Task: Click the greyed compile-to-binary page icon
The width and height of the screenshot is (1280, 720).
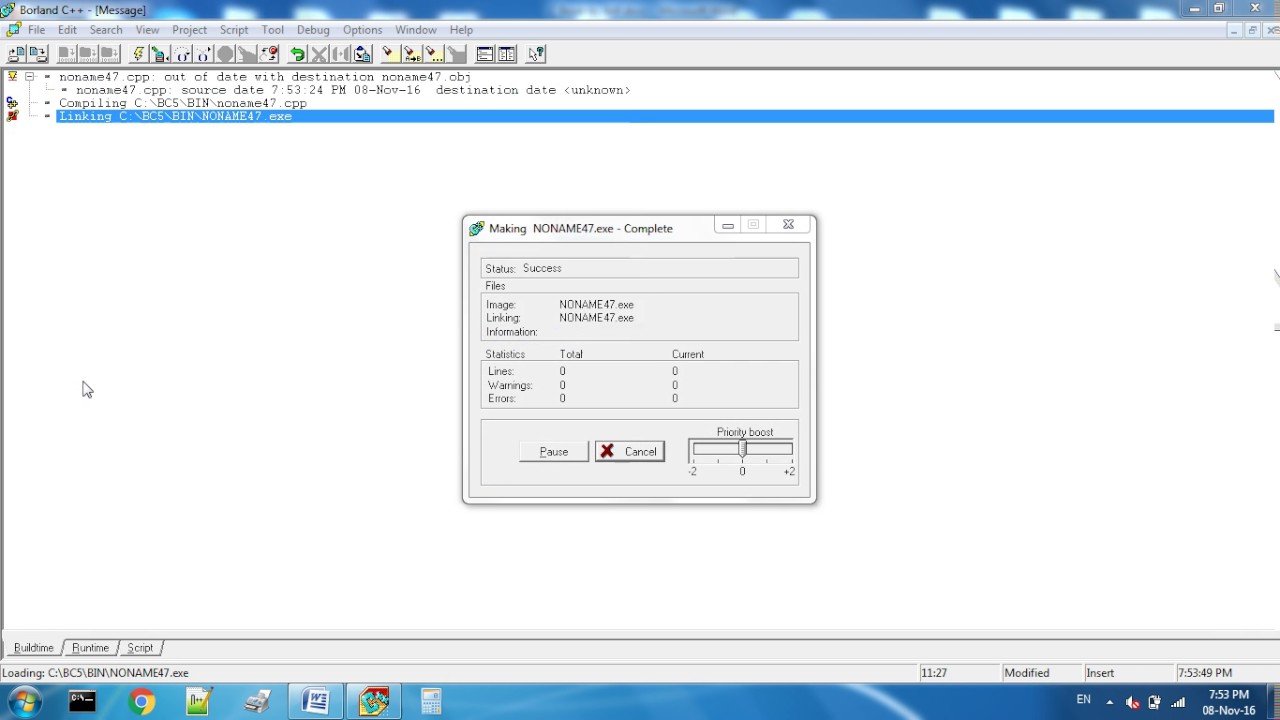Action: (x=66, y=54)
